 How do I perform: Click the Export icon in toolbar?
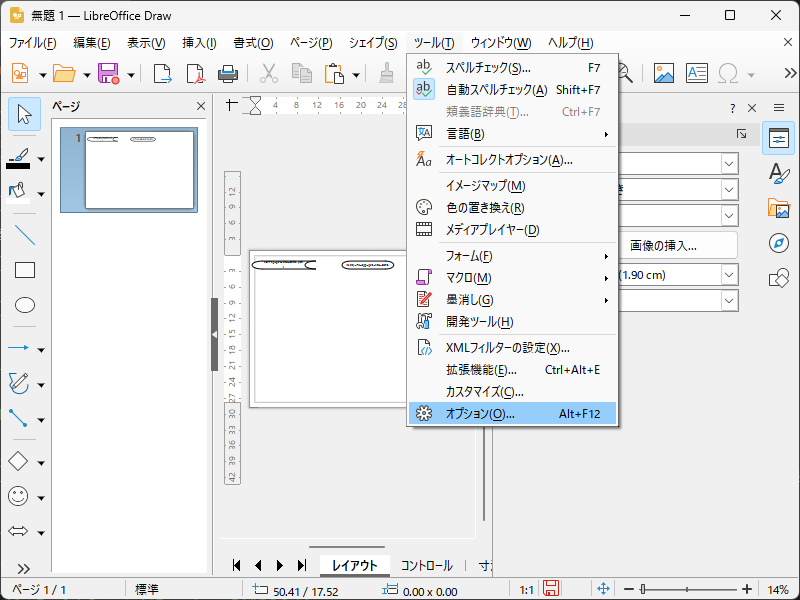tap(162, 74)
